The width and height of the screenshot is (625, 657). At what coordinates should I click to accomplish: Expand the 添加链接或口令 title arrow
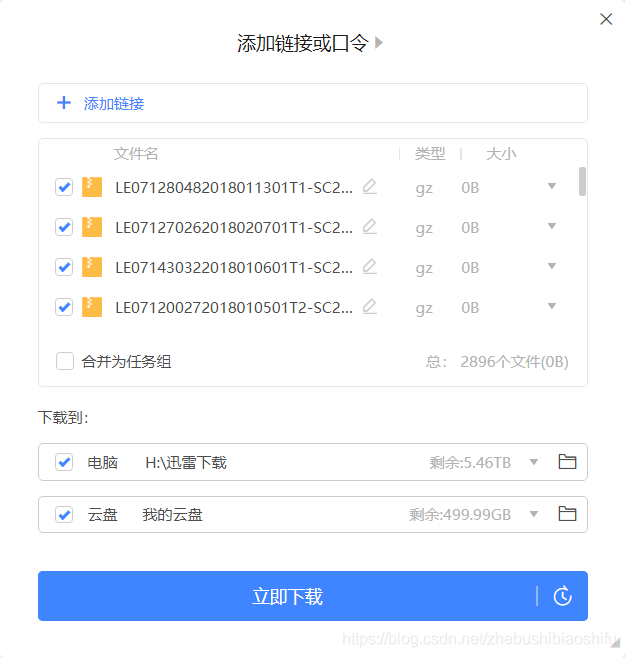(379, 43)
